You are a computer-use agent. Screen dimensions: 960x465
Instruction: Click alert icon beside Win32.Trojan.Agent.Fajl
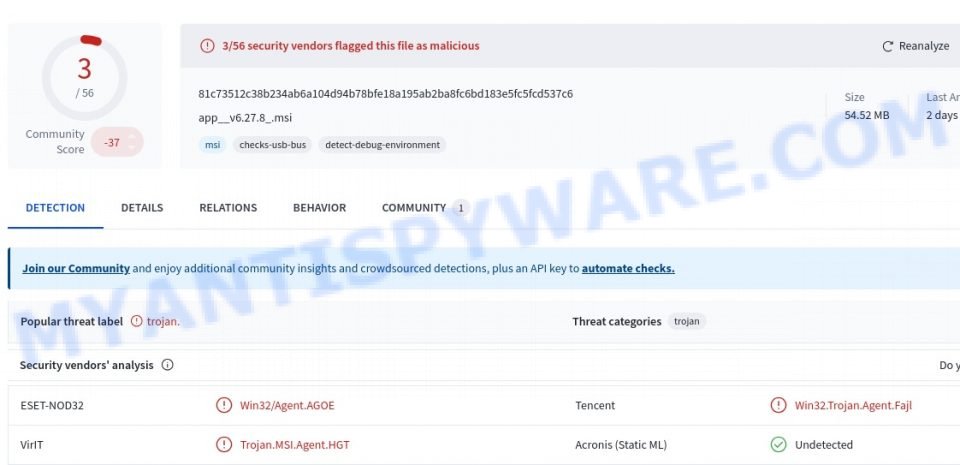[x=778, y=405]
